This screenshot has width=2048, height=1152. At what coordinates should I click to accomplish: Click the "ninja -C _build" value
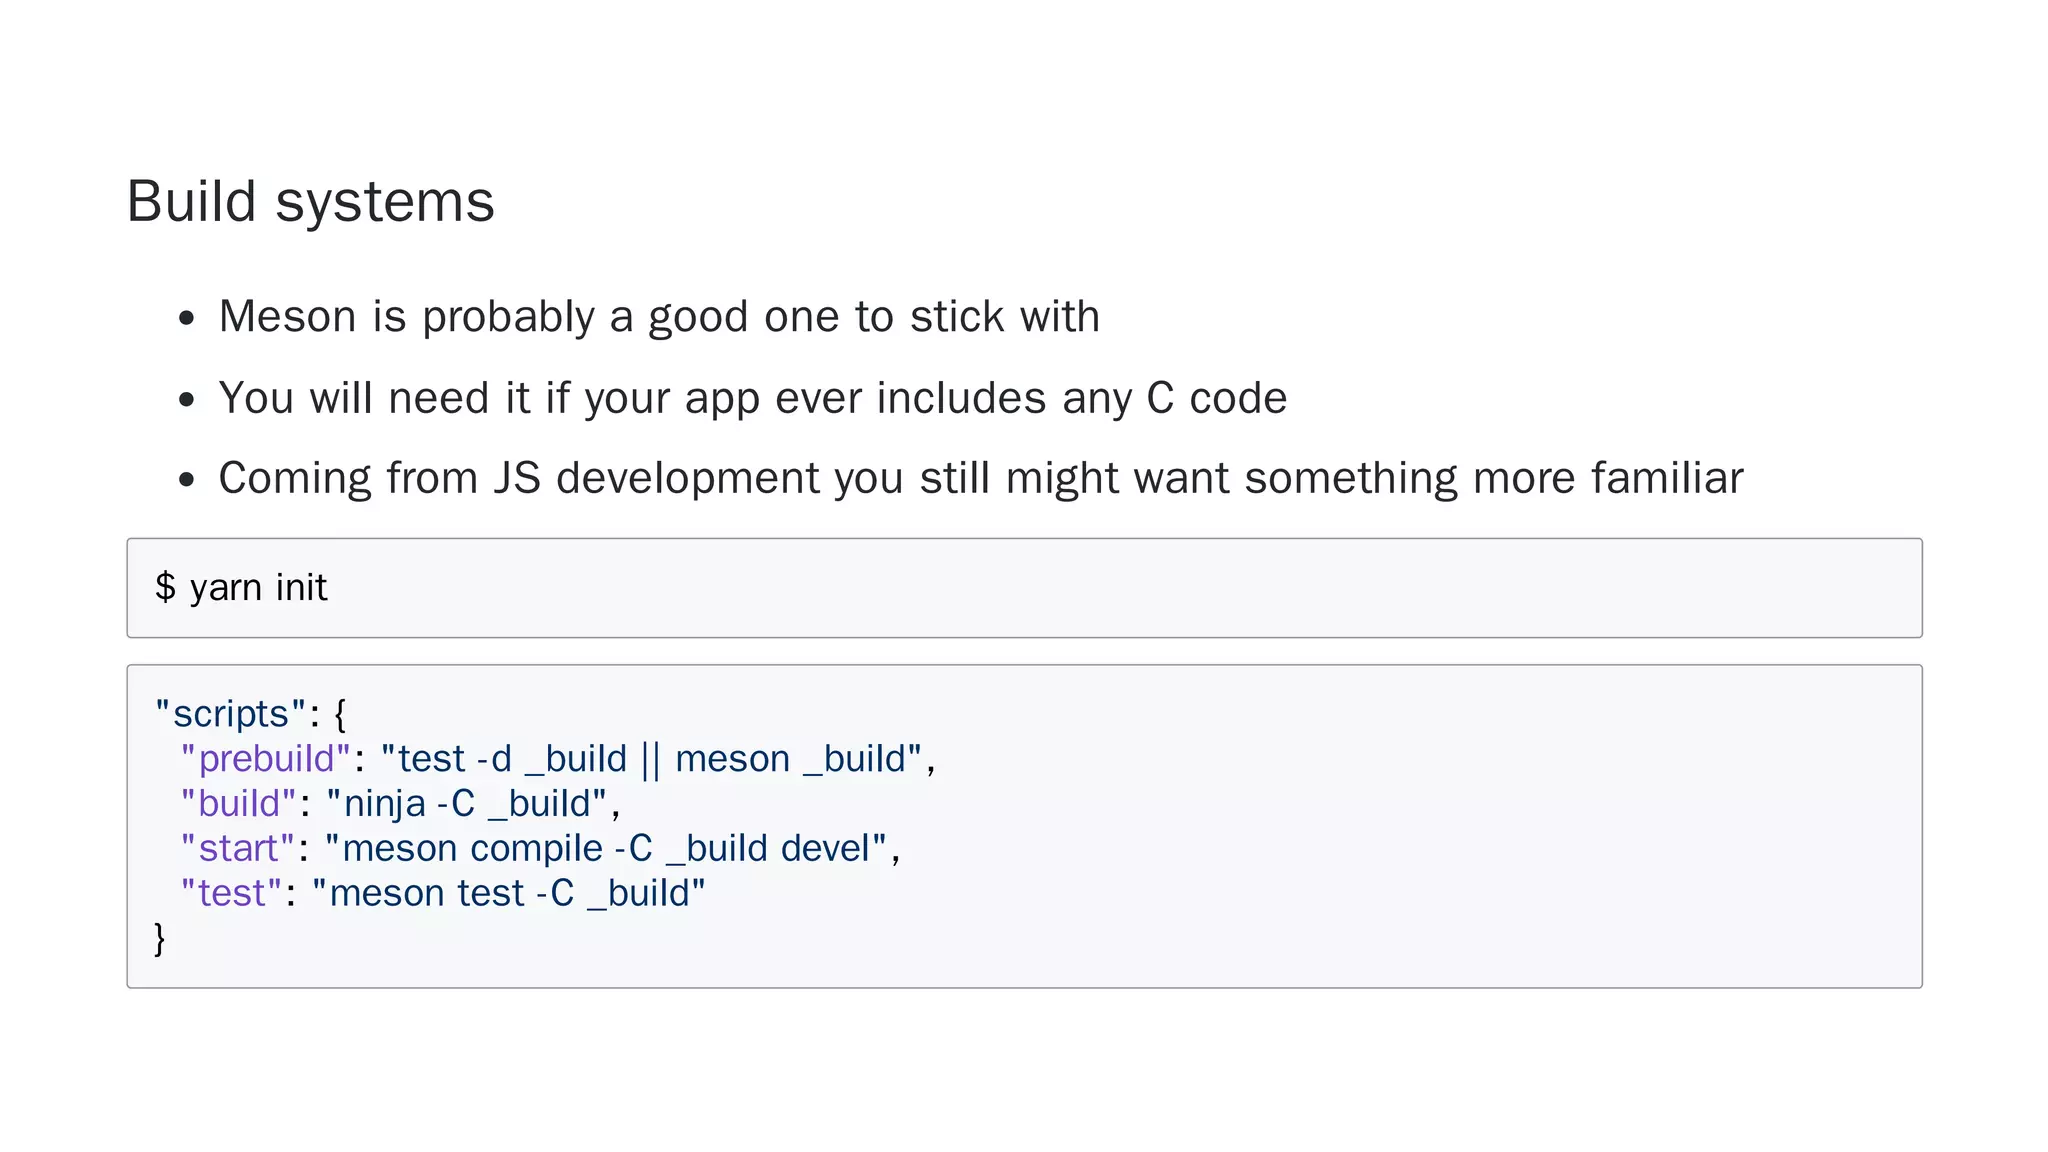pyautogui.click(x=467, y=804)
